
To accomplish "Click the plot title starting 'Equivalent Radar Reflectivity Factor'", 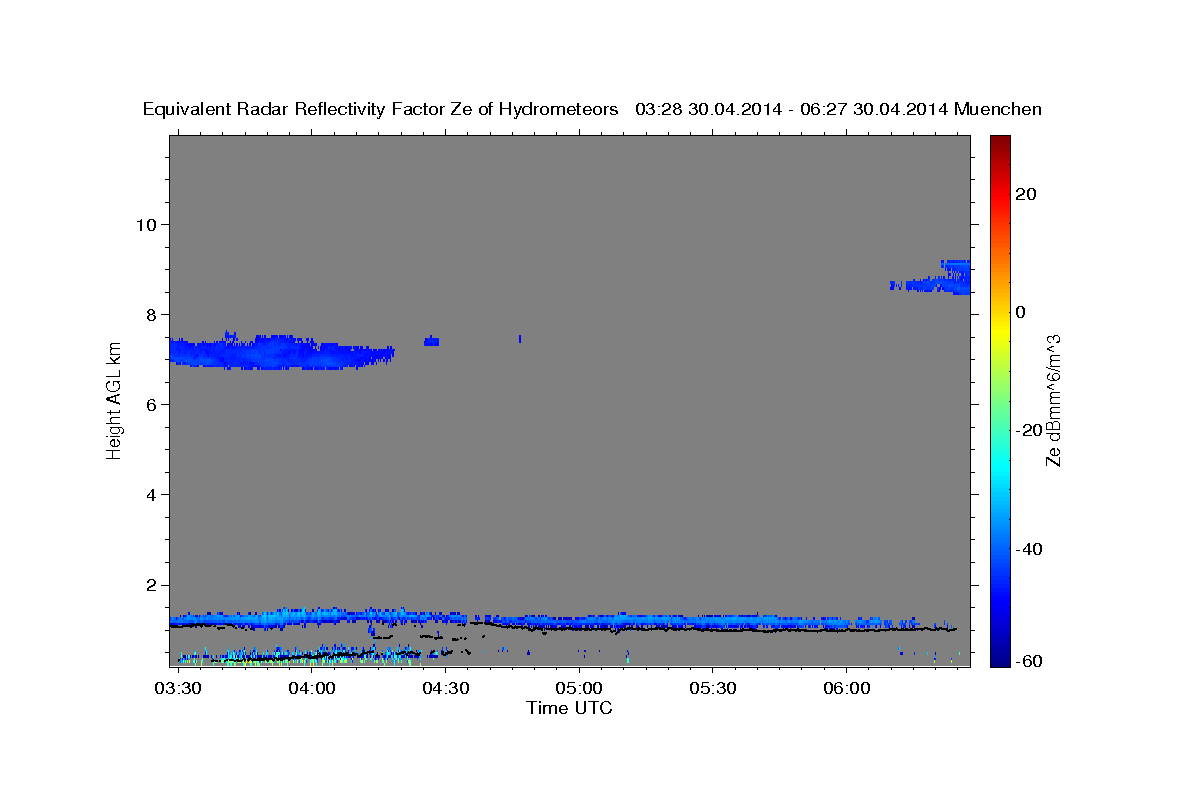I will [592, 109].
